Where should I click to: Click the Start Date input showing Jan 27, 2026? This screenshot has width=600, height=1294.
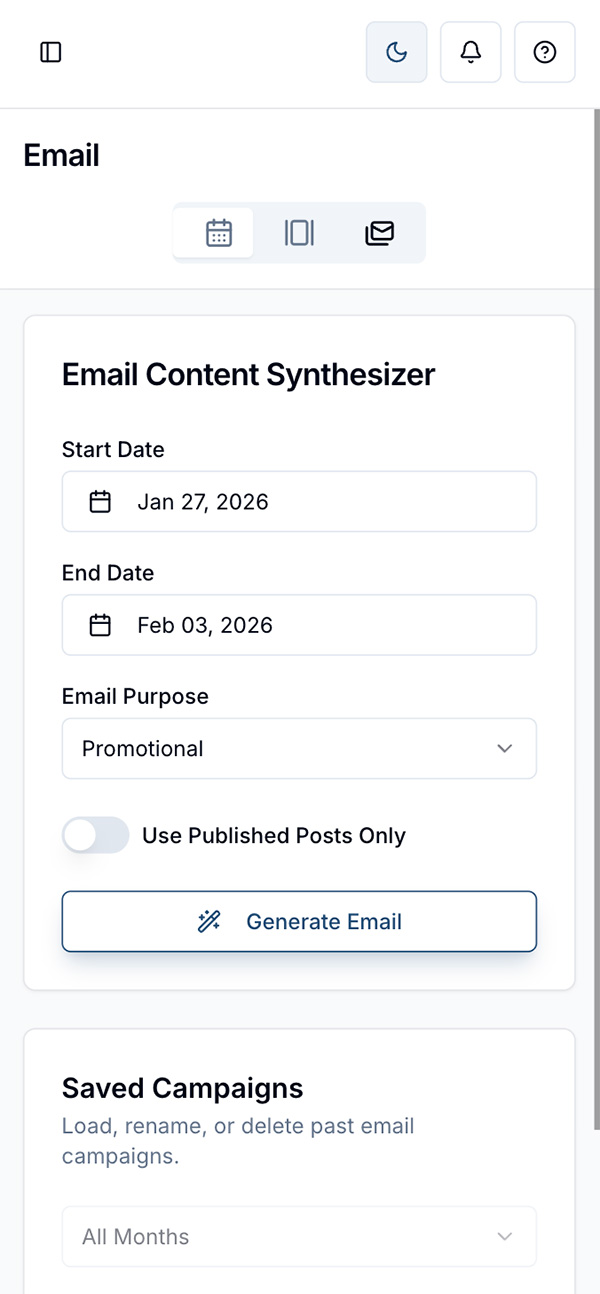299,501
